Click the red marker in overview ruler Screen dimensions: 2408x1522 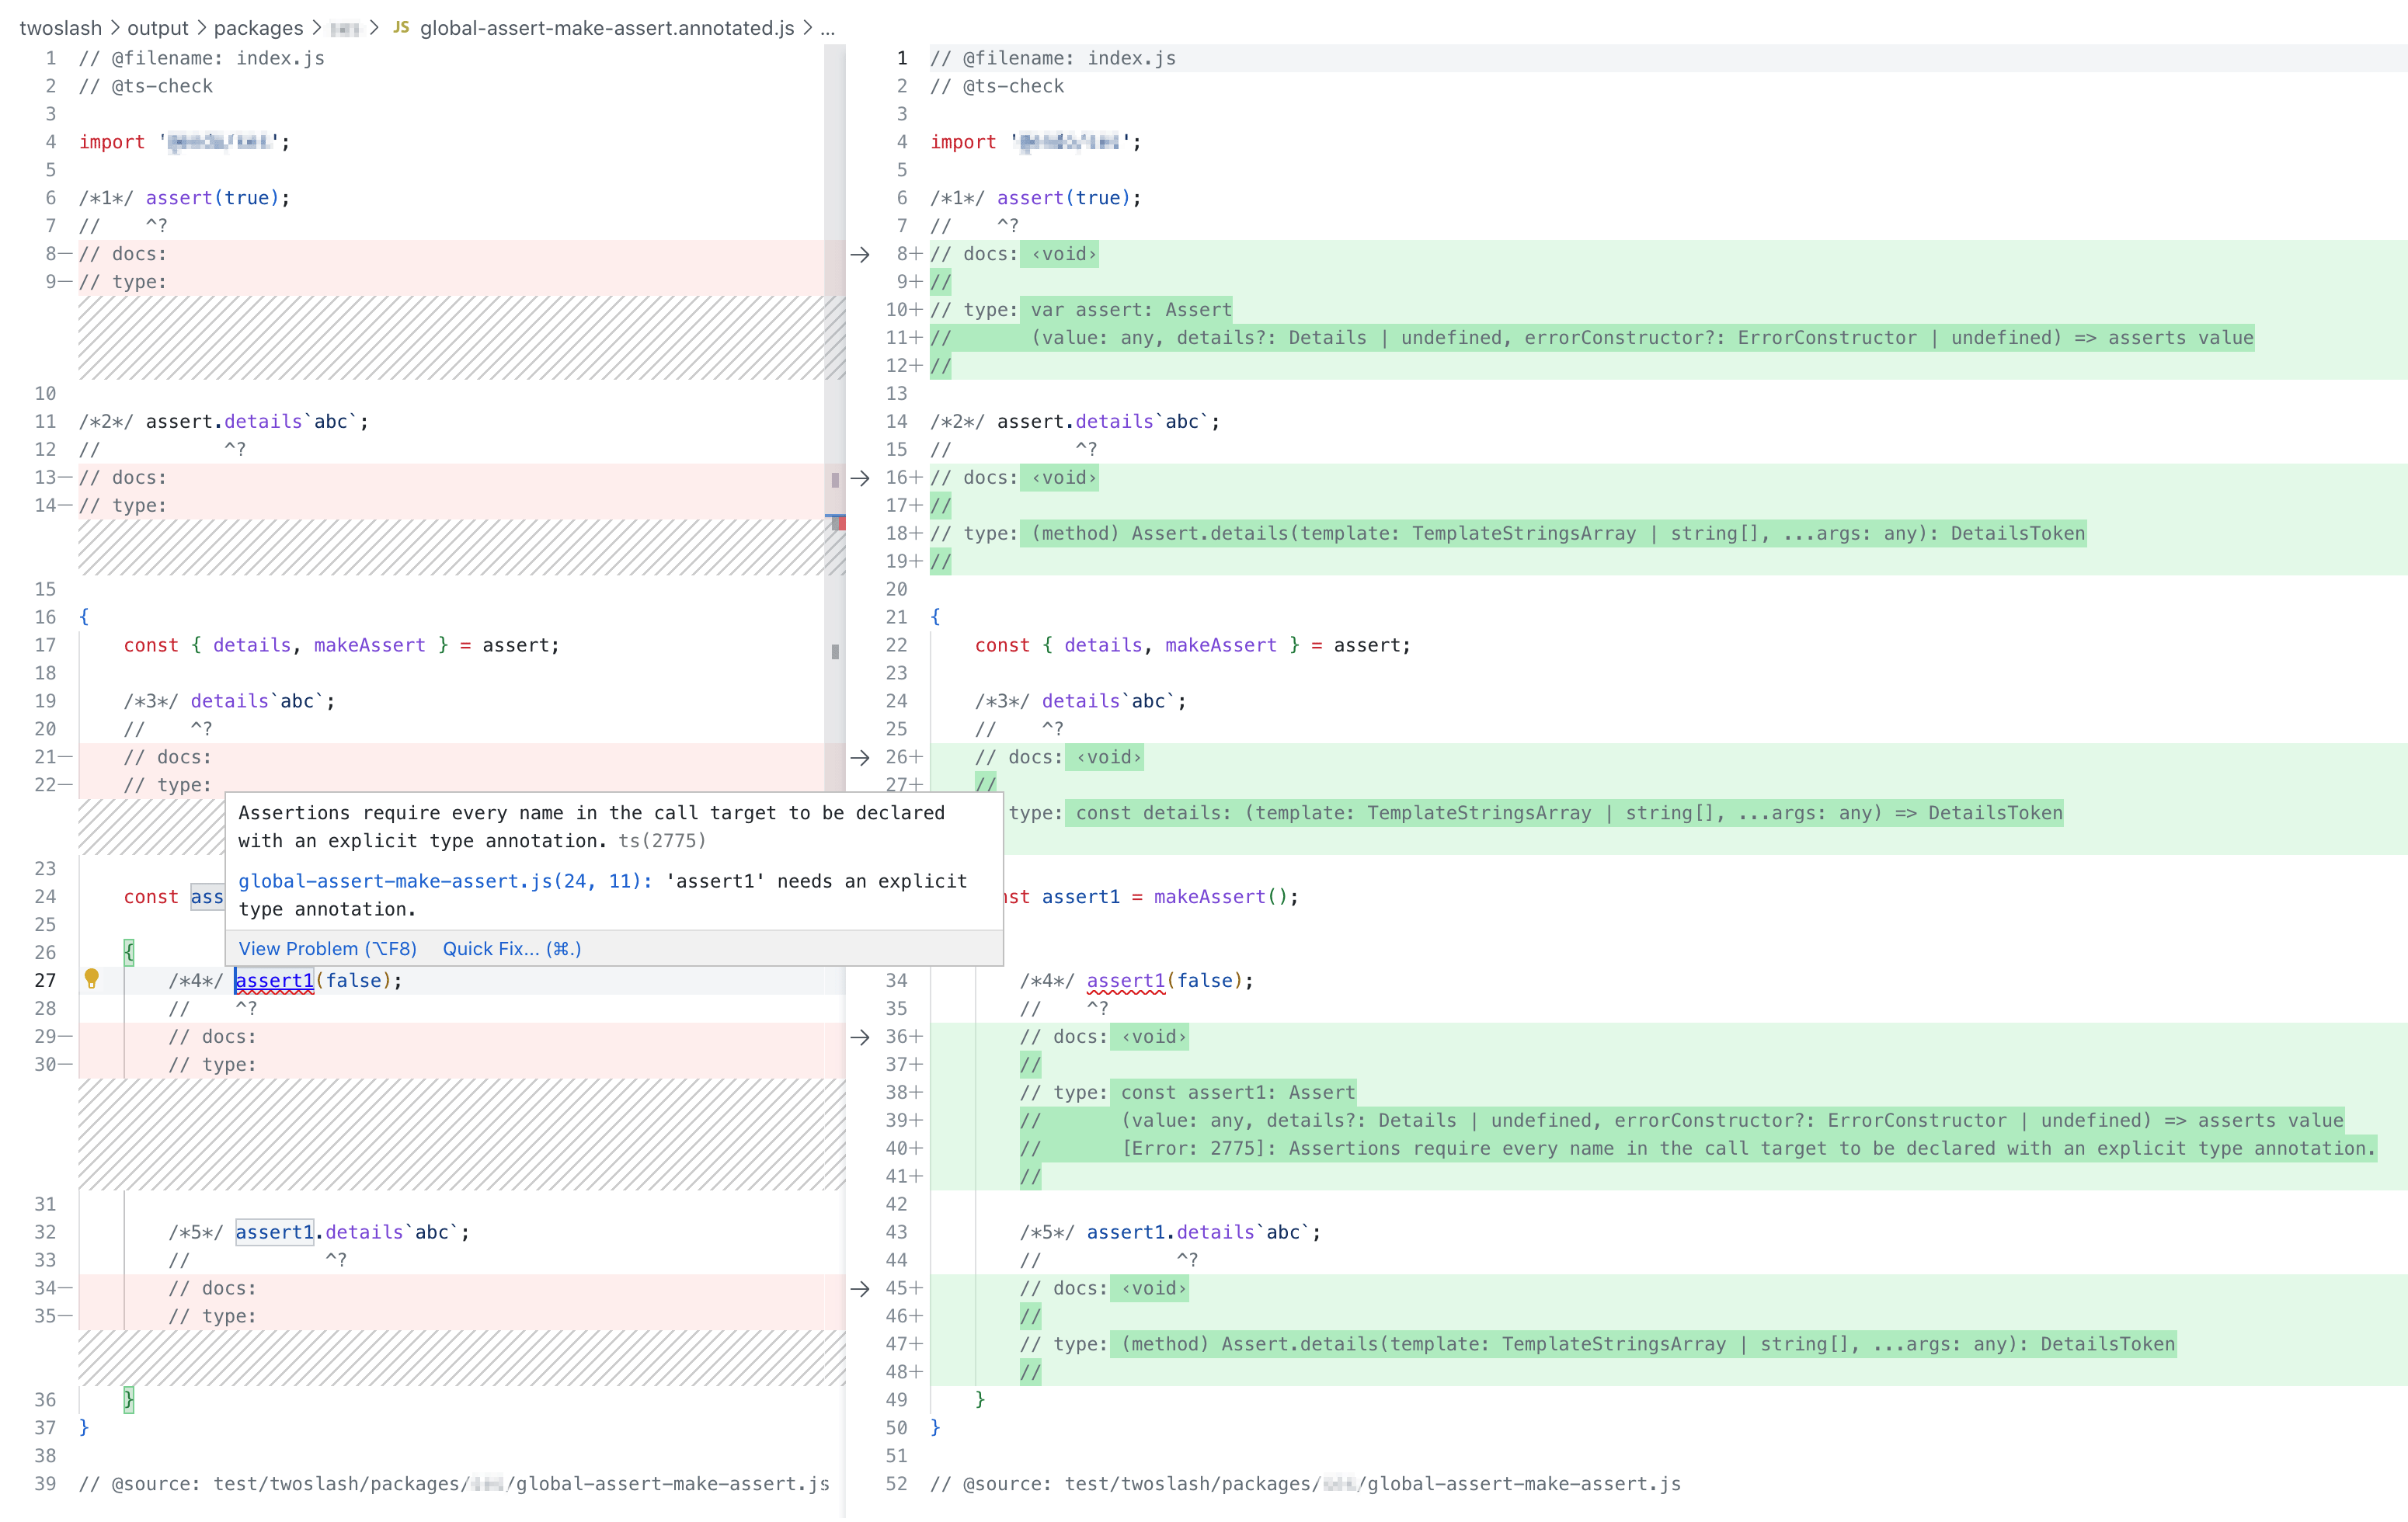[842, 523]
